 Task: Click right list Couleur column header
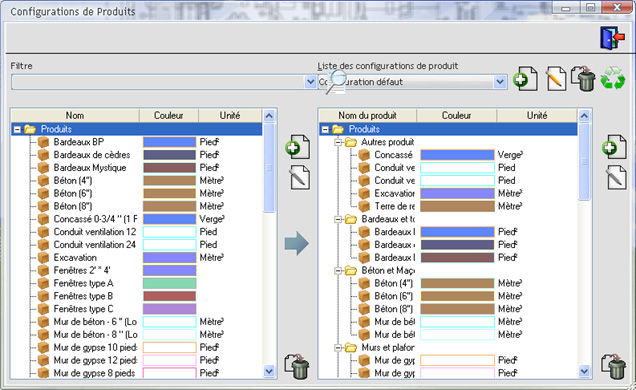456,116
